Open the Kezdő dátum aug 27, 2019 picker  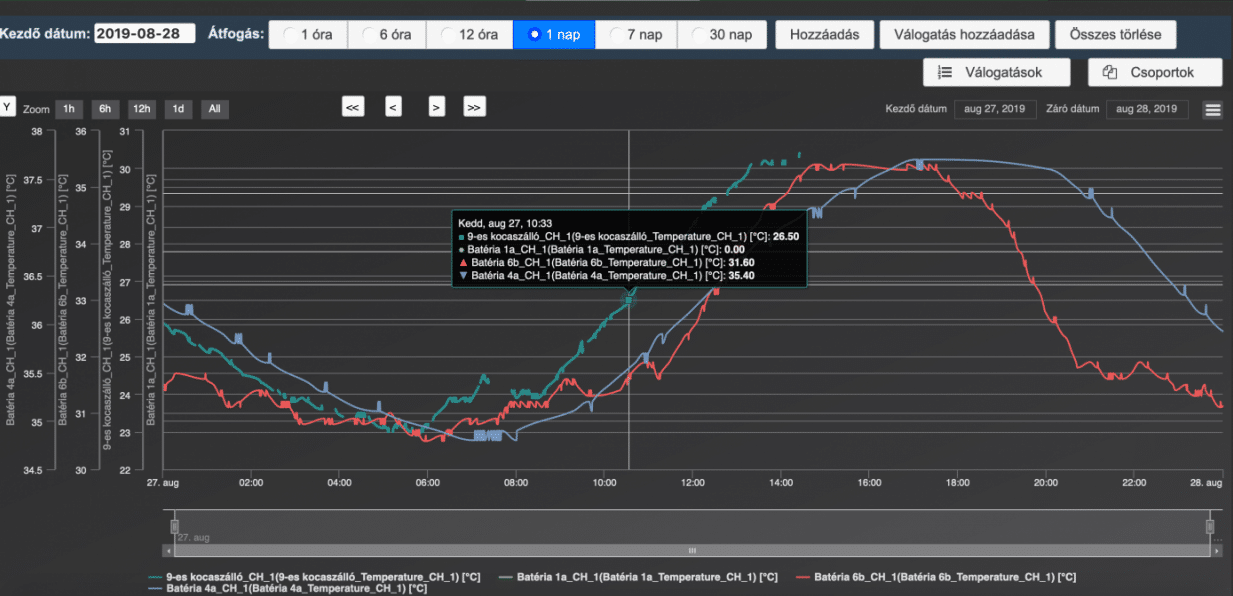click(995, 109)
